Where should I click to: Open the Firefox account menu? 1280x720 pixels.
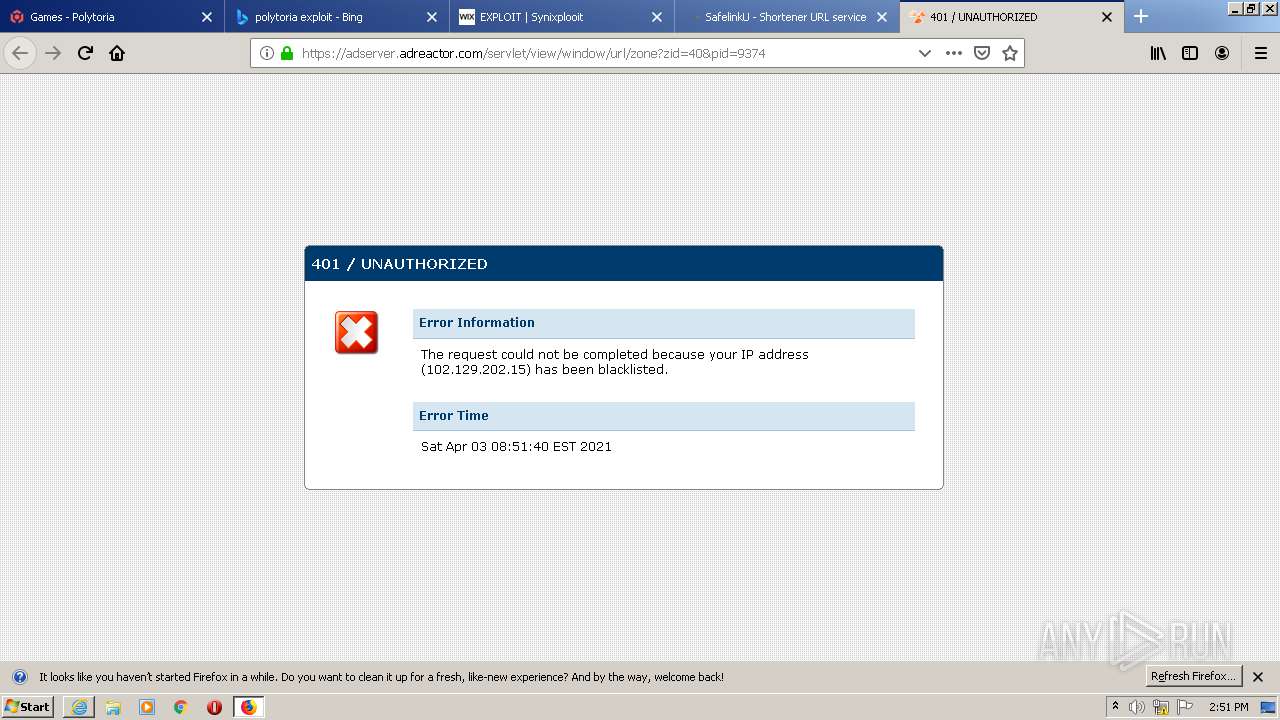click(1222, 53)
